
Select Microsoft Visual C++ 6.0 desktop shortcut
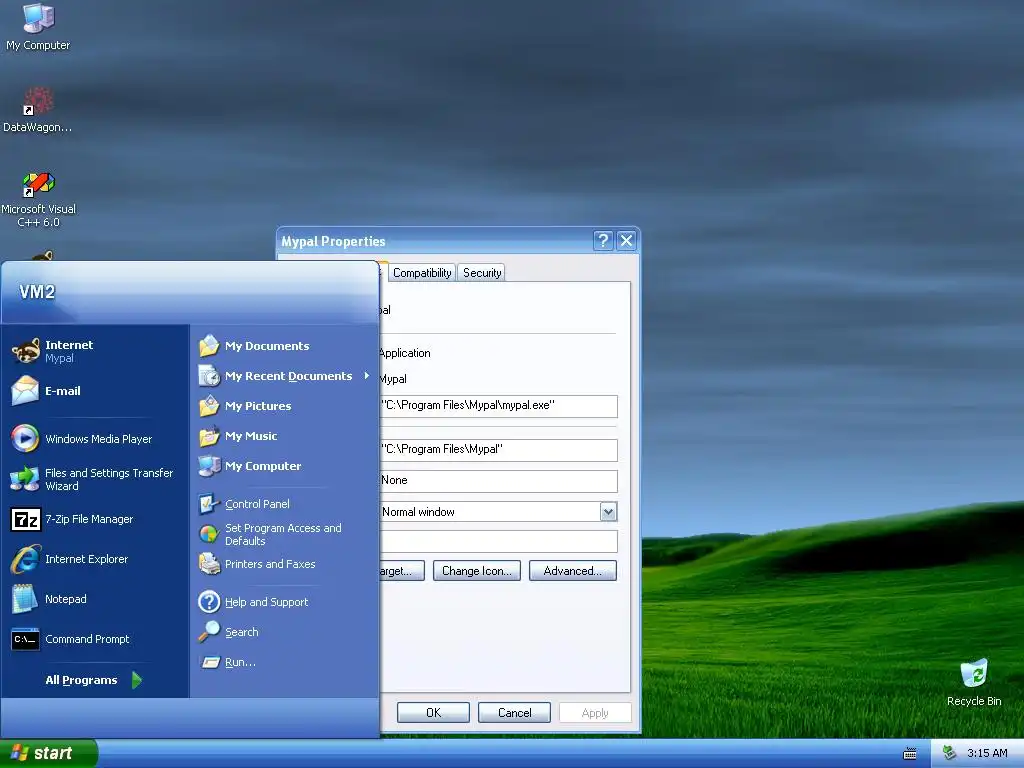(38, 199)
